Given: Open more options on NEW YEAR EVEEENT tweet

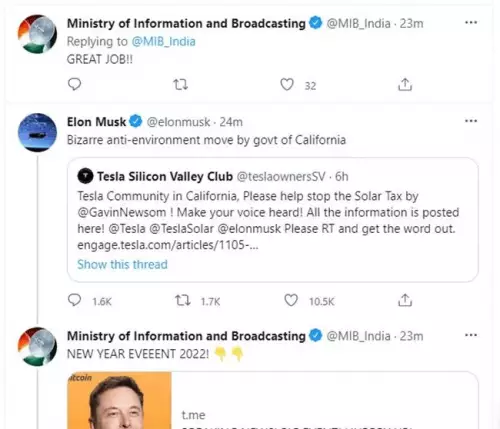Looking at the screenshot, I should click(471, 335).
